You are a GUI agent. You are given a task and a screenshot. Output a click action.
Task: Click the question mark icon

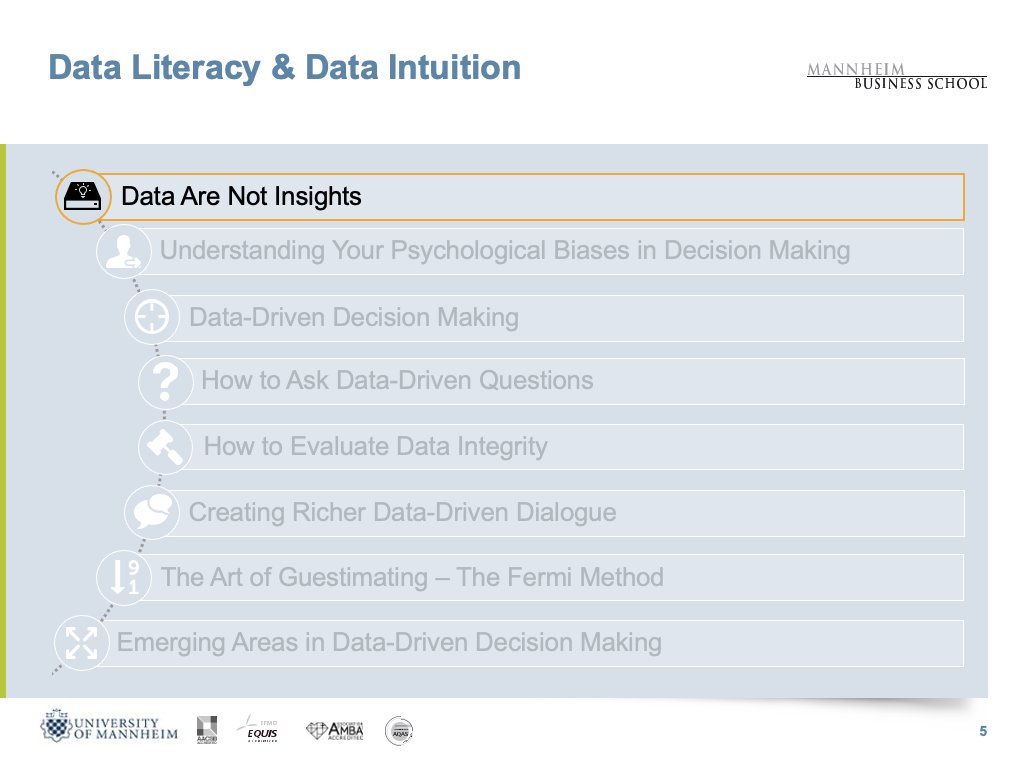tap(165, 381)
